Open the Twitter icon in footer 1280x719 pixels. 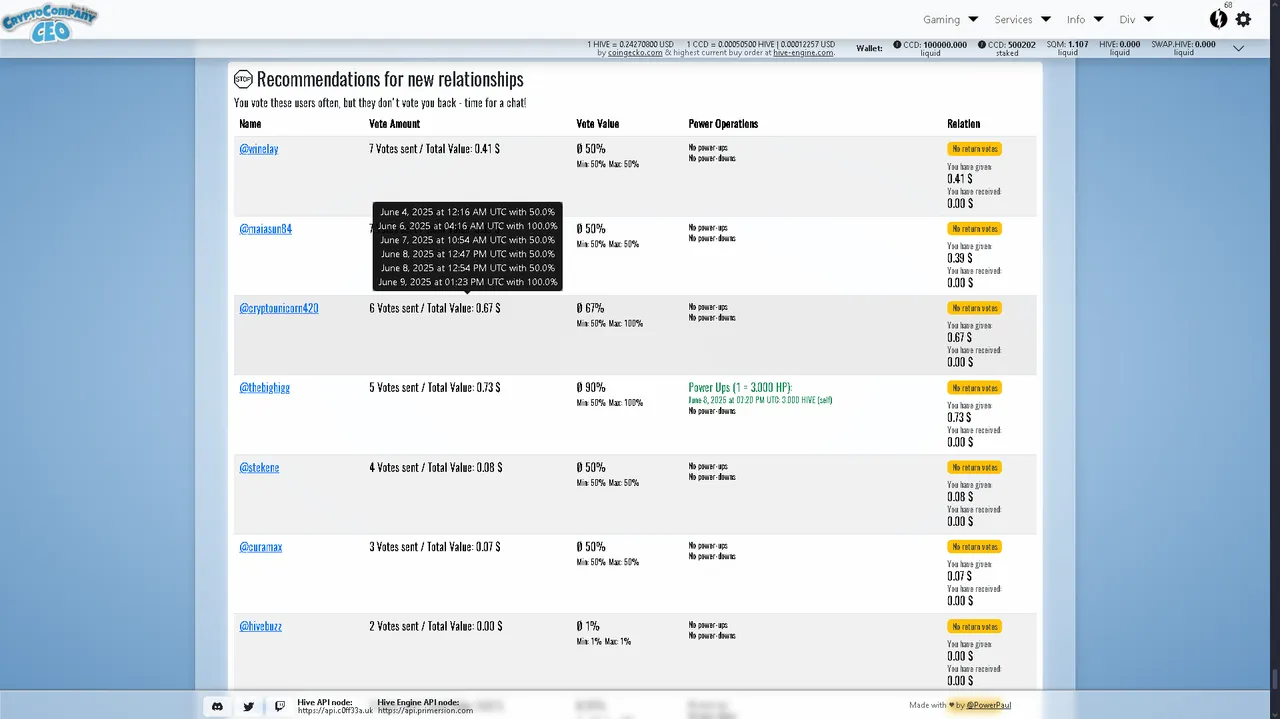(248, 706)
